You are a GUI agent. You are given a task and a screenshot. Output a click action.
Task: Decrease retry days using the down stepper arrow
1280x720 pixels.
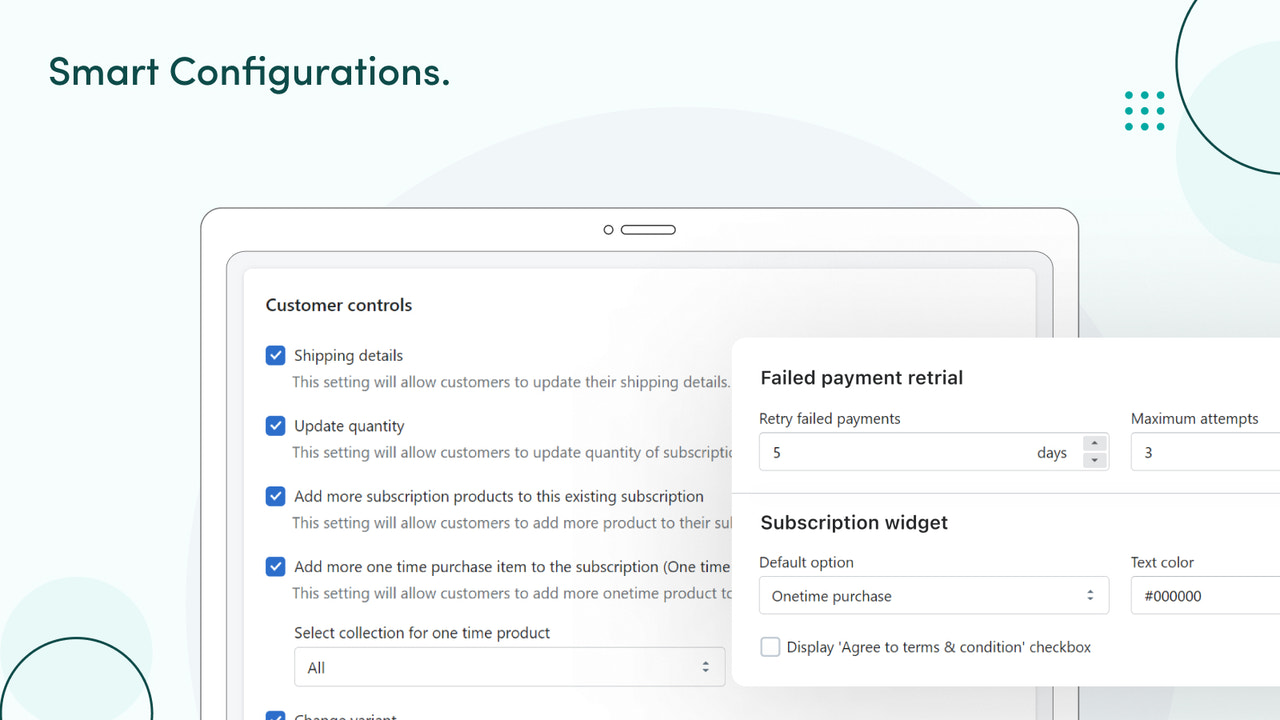[x=1095, y=459]
